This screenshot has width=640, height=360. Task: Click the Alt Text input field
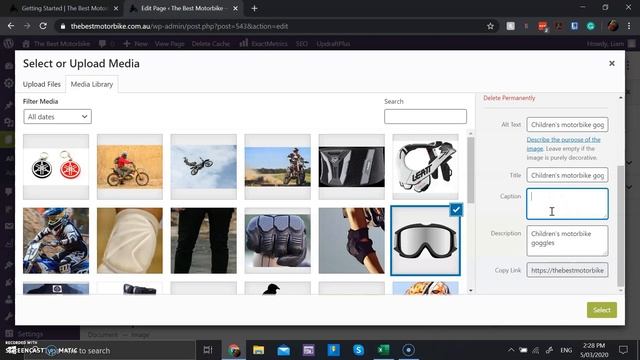(567, 125)
